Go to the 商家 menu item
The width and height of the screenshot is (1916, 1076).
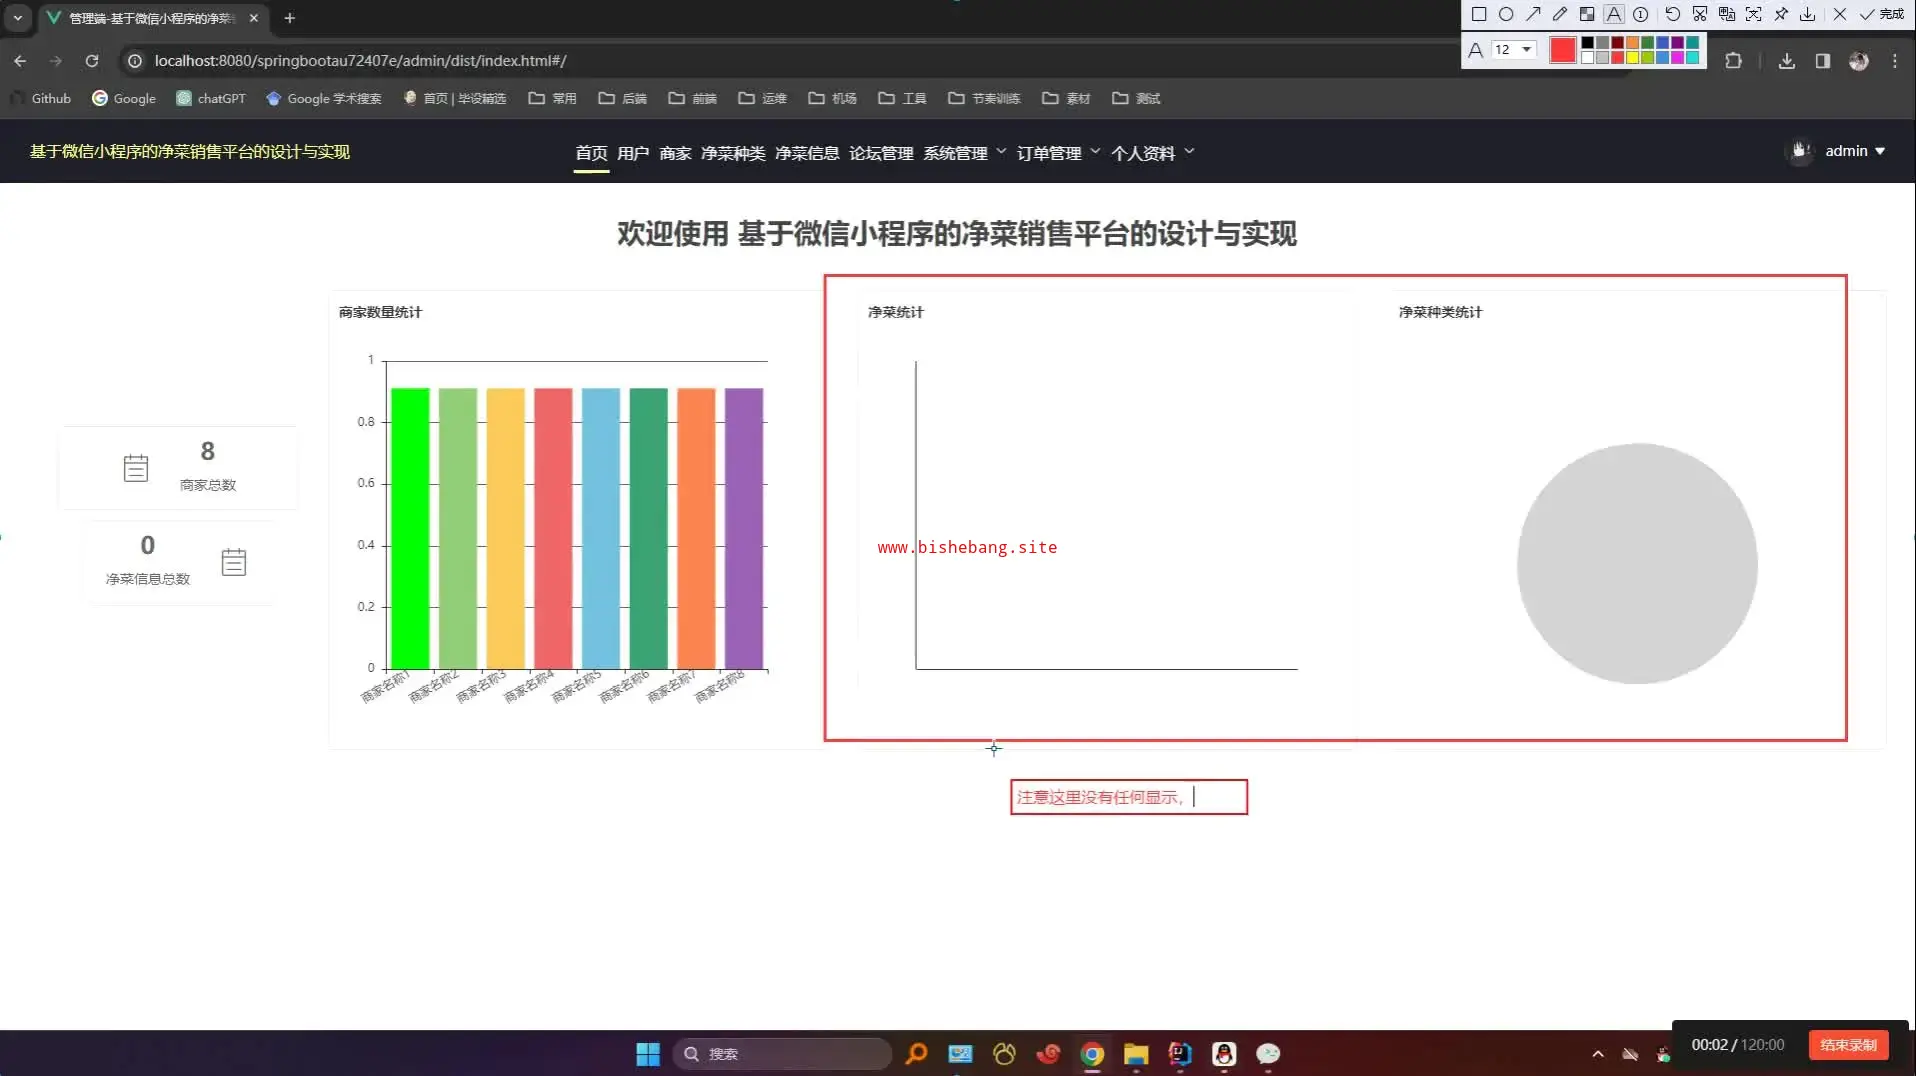675,153
